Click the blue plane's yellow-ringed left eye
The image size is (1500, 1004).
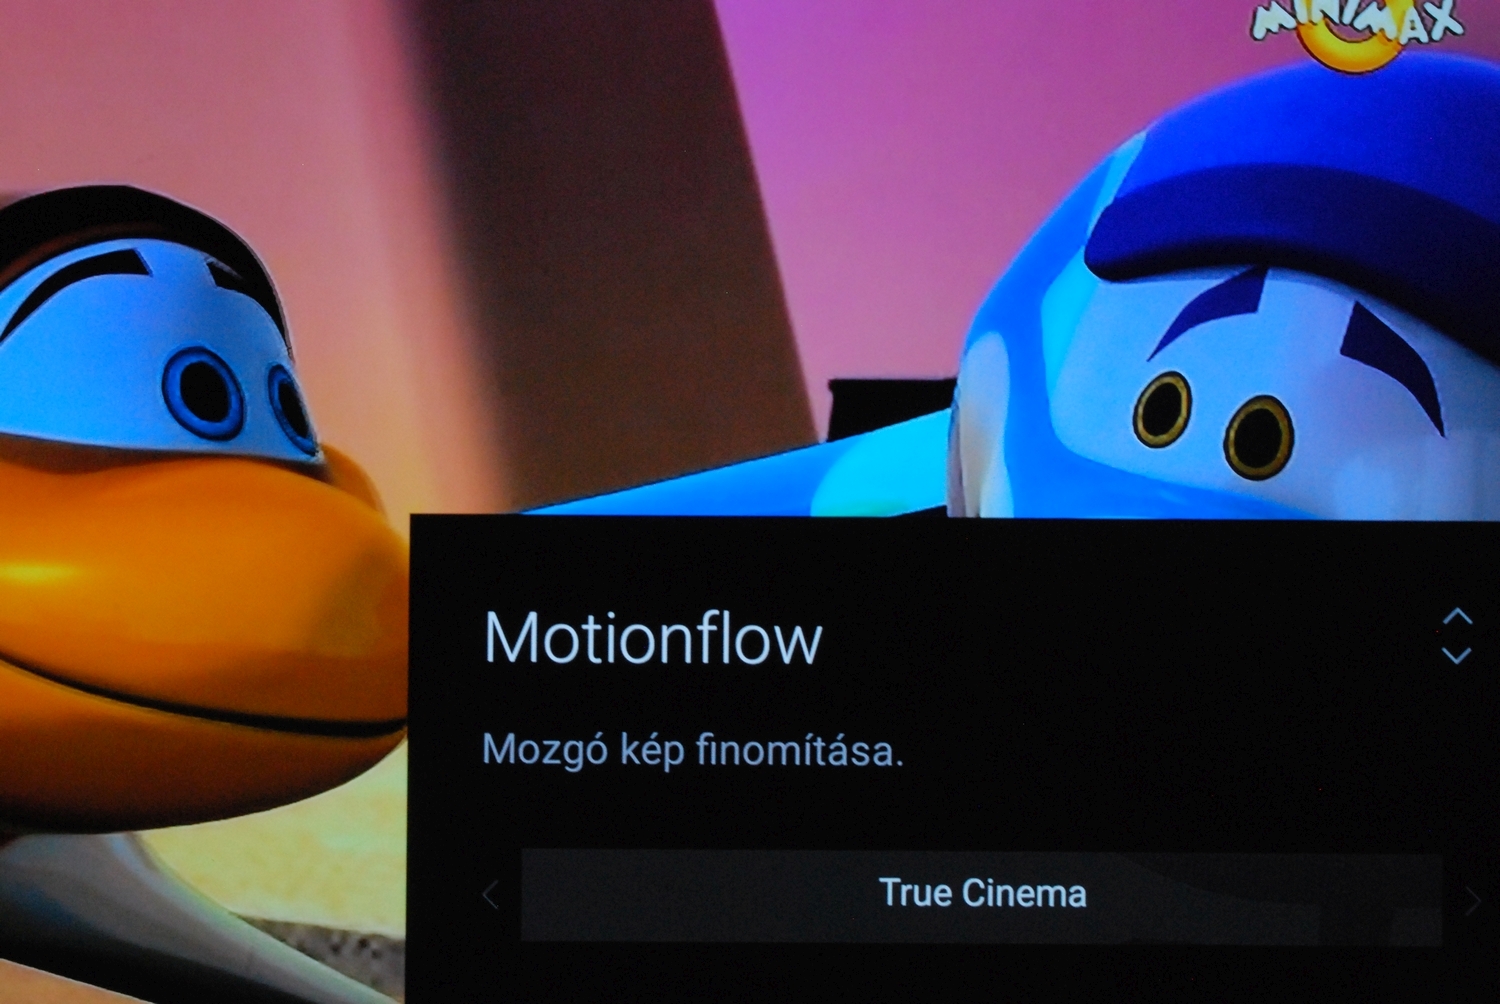(x=1163, y=409)
